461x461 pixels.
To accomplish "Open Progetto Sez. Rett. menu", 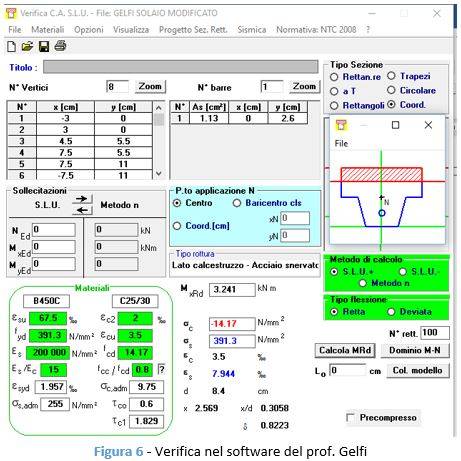I will 193,30.
